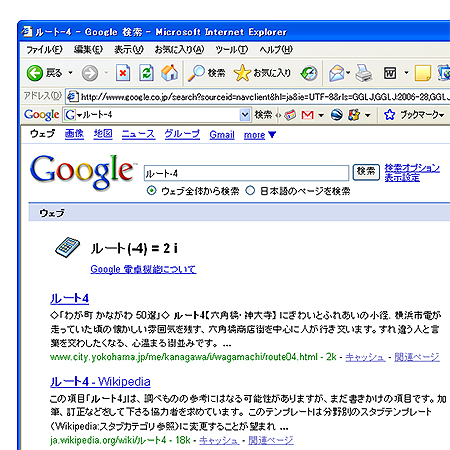Open Forward button history dropdown arrow
Image resolution: width=450 pixels, height=450 pixels.
pyautogui.click(x=106, y=72)
